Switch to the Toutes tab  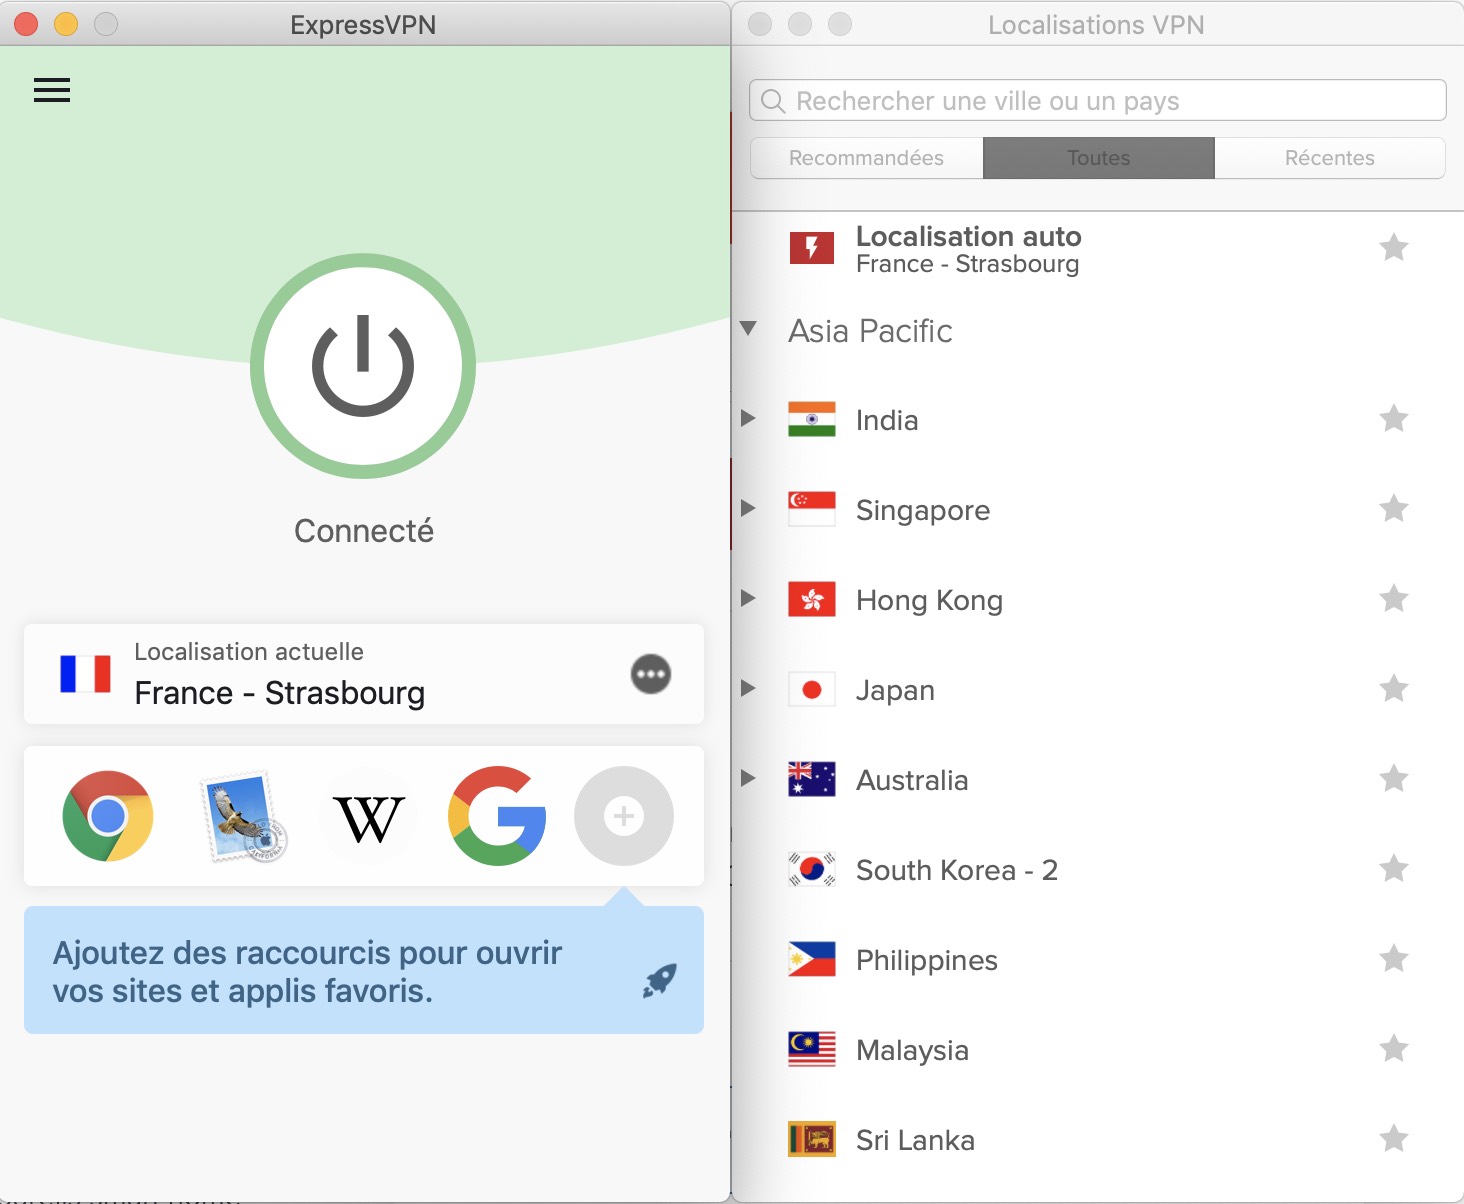(x=1099, y=158)
